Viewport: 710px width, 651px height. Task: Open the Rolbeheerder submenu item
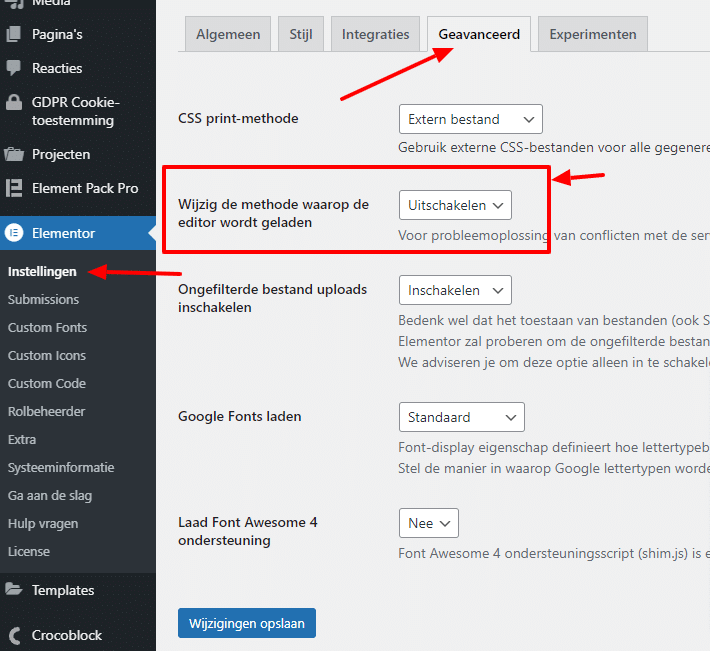pyautogui.click(x=46, y=411)
